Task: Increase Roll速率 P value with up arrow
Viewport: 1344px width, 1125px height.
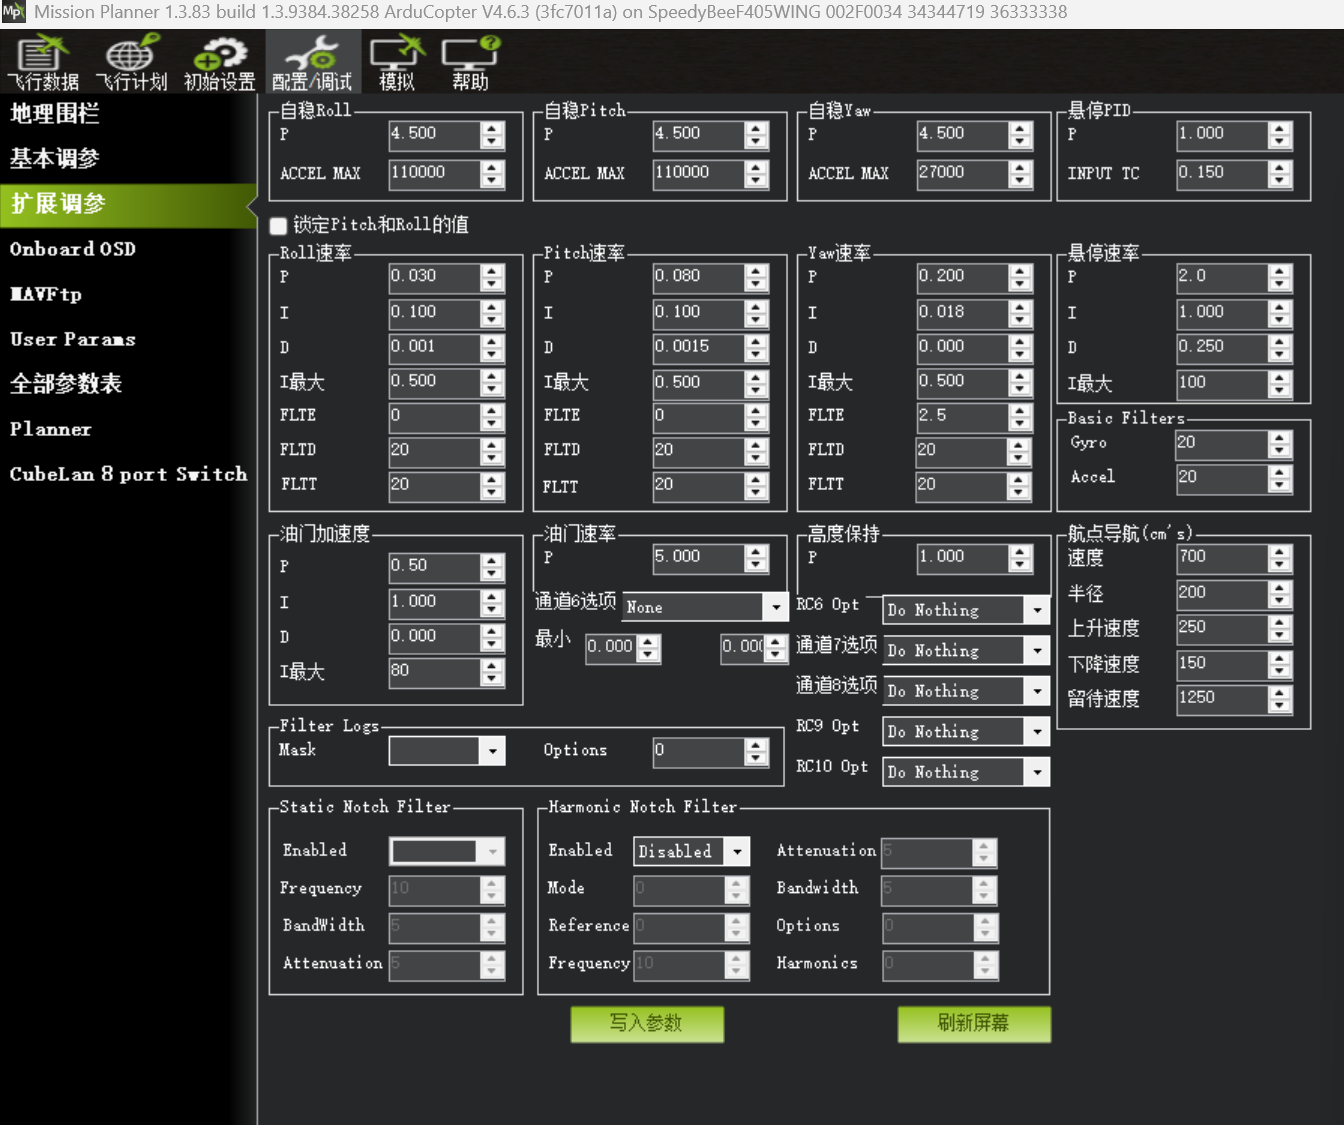Action: pyautogui.click(x=492, y=271)
